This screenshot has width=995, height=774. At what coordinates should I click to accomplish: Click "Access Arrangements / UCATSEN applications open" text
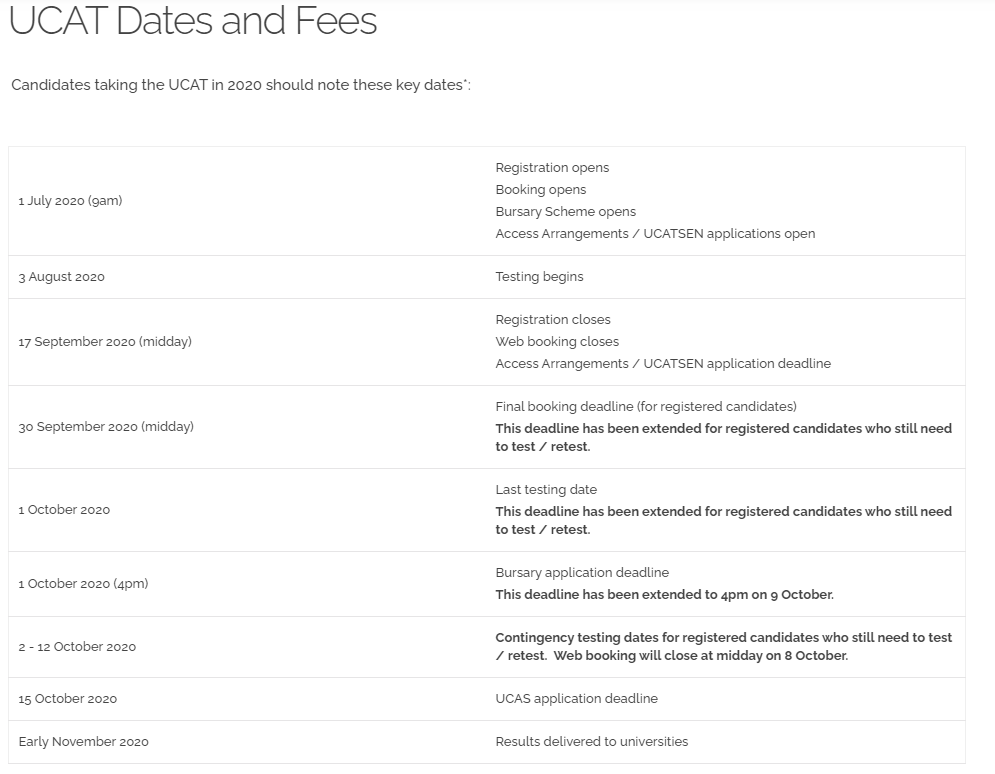pyautogui.click(x=655, y=234)
